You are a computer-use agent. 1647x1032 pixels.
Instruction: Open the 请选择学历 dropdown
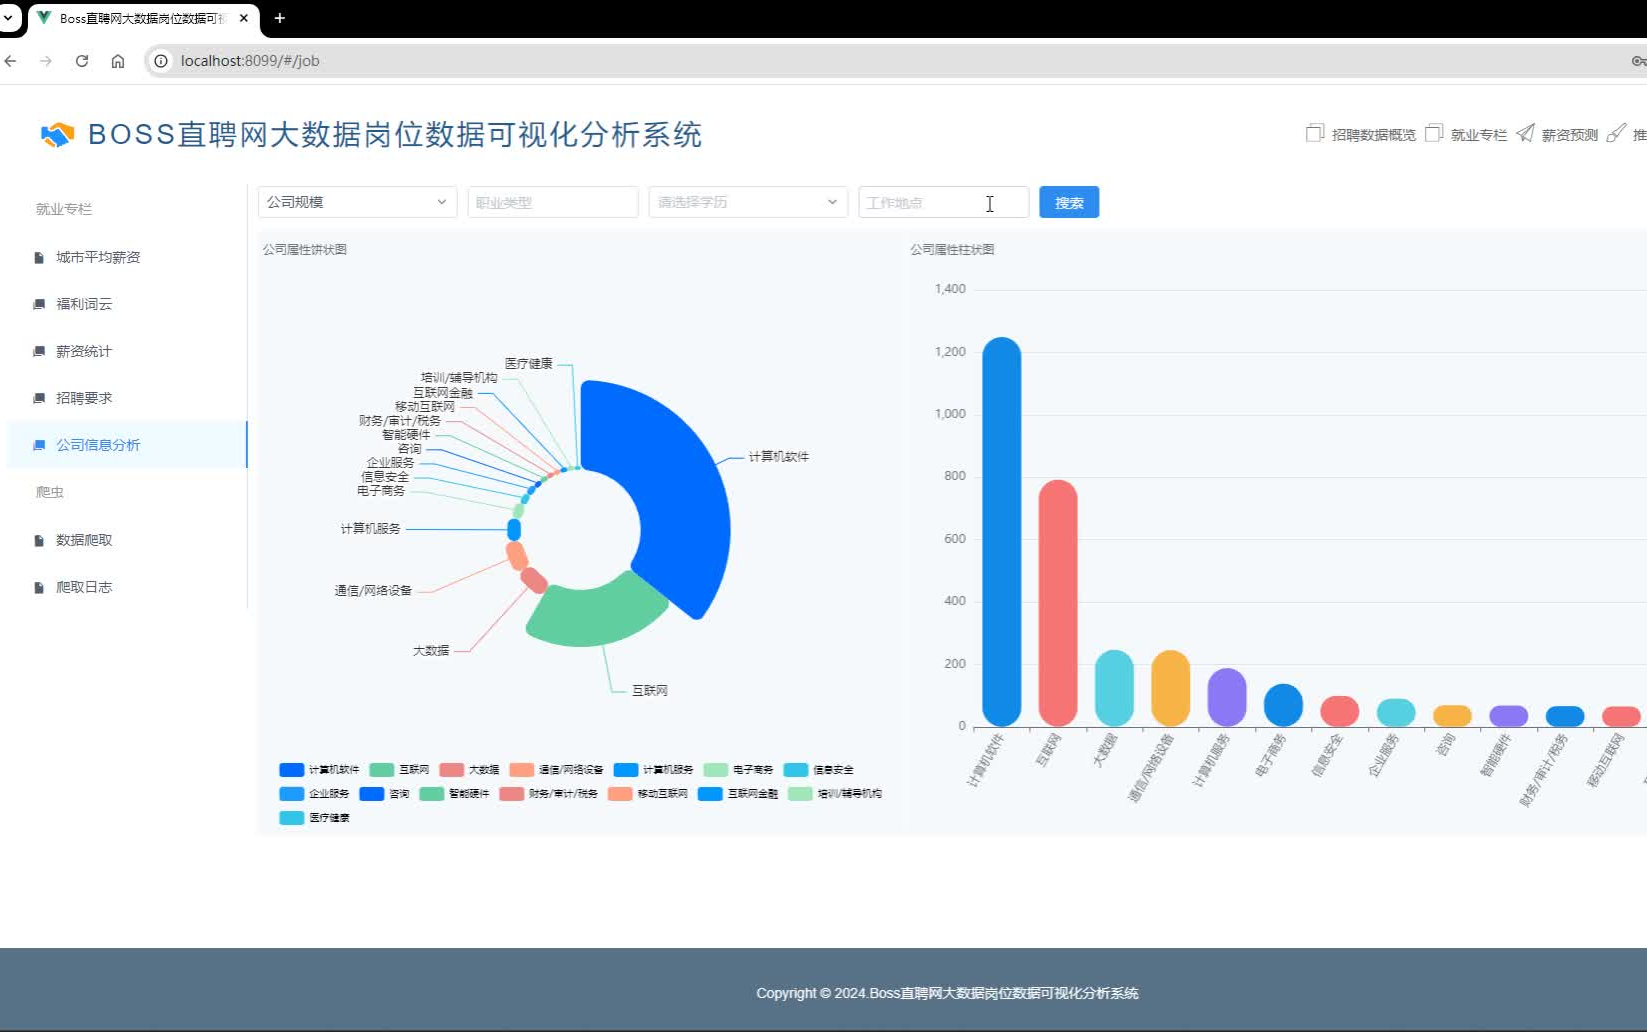pyautogui.click(x=748, y=202)
